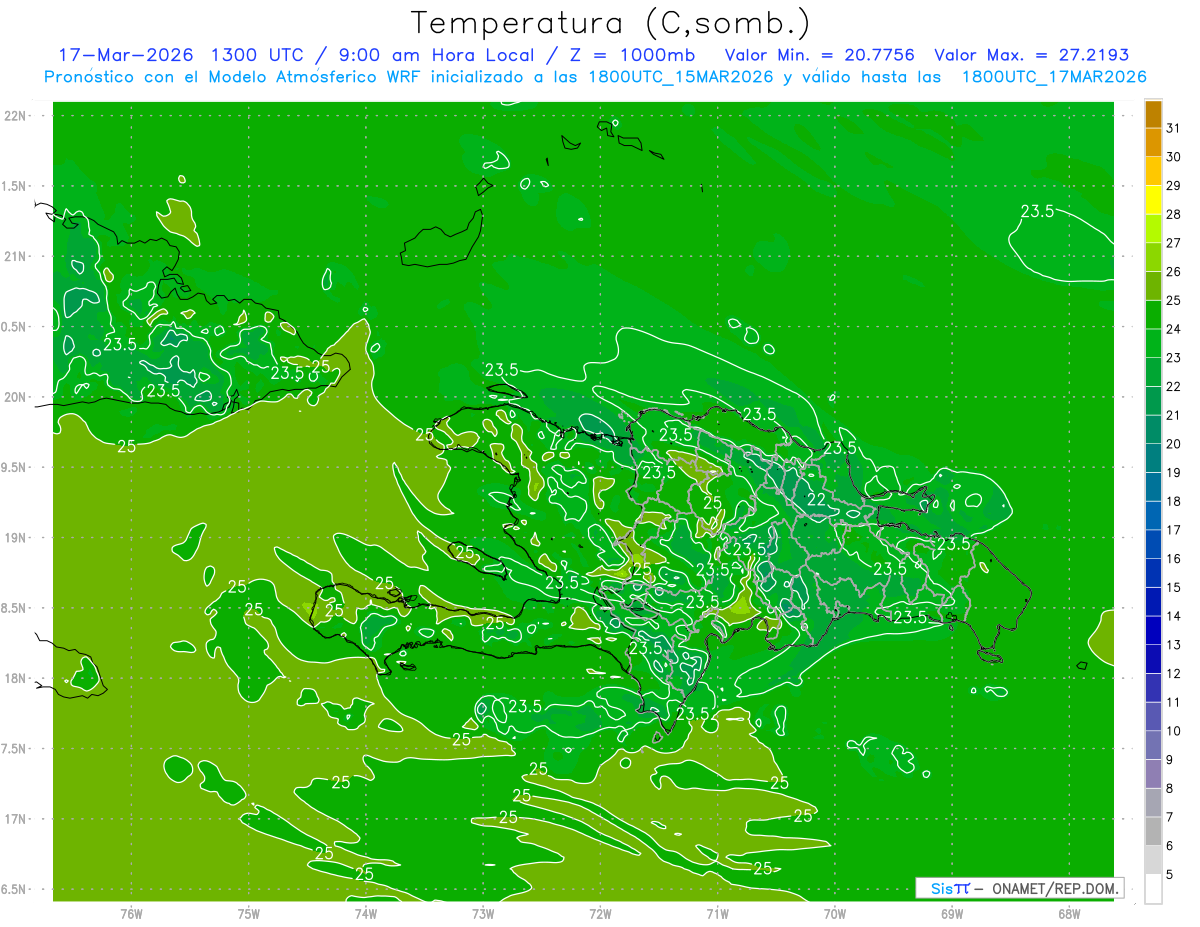Select the 17-Mar-2026 date text
This screenshot has height=927, width=1200.
(126, 55)
